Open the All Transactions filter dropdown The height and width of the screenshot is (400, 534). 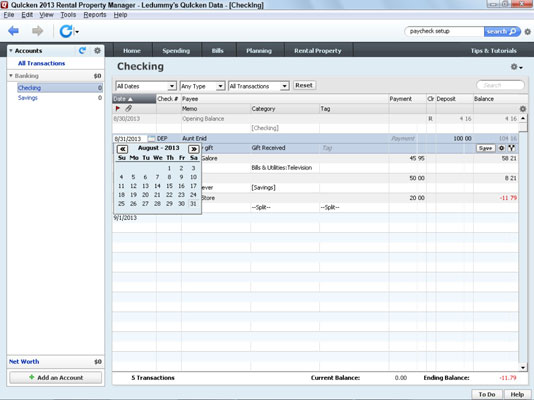259,86
